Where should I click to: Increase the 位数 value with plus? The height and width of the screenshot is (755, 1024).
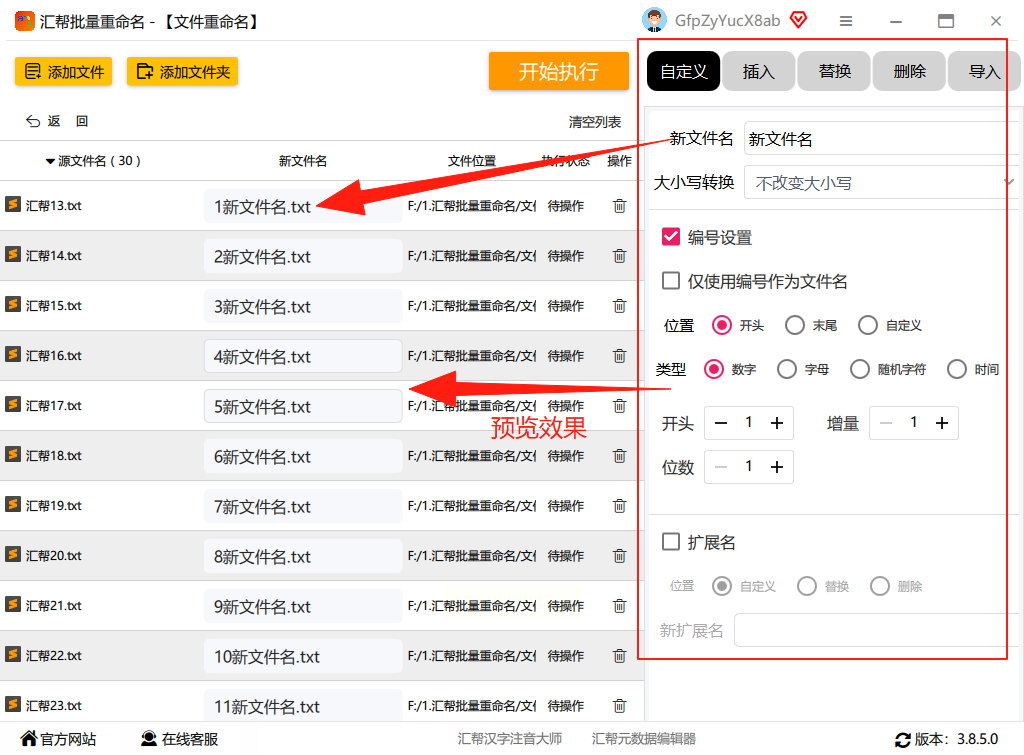click(x=776, y=467)
